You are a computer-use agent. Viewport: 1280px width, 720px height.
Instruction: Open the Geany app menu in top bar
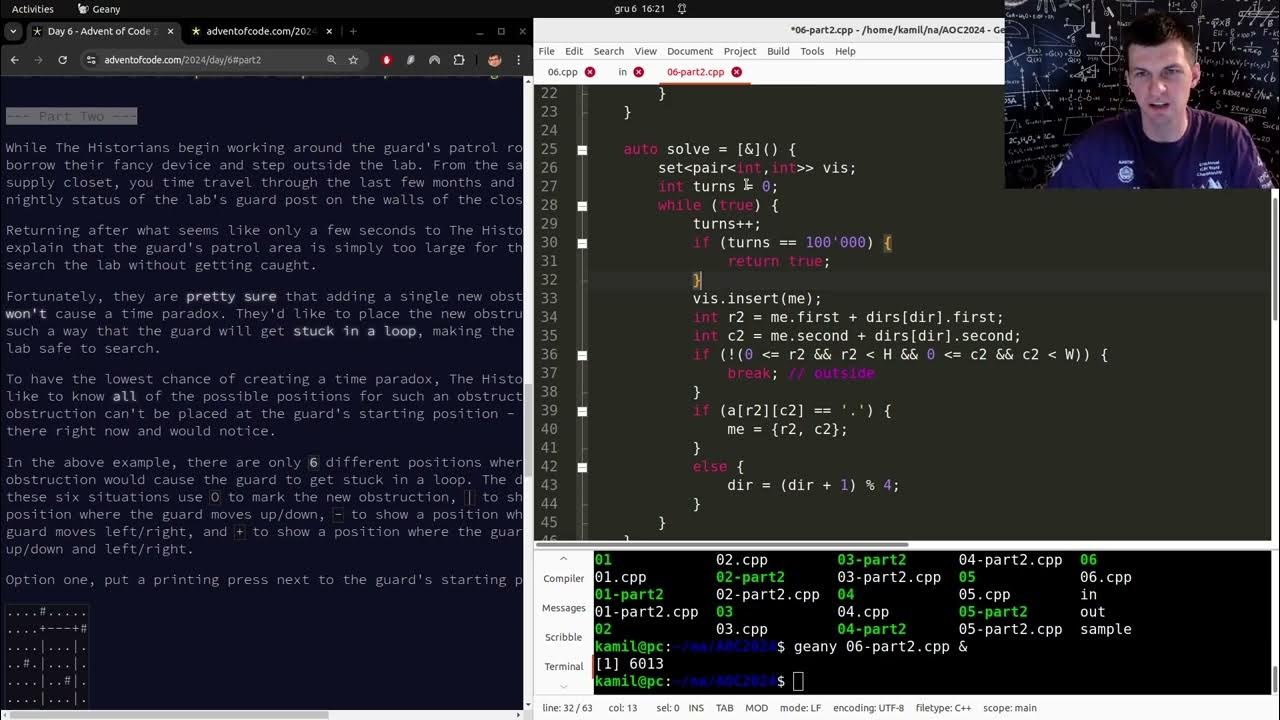click(x=98, y=9)
